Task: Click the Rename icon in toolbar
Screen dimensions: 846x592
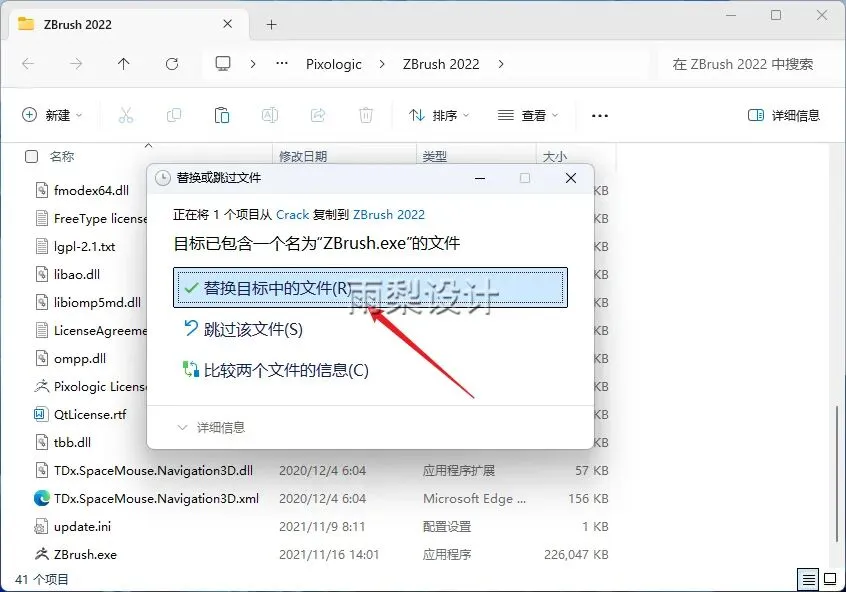Action: [x=270, y=115]
